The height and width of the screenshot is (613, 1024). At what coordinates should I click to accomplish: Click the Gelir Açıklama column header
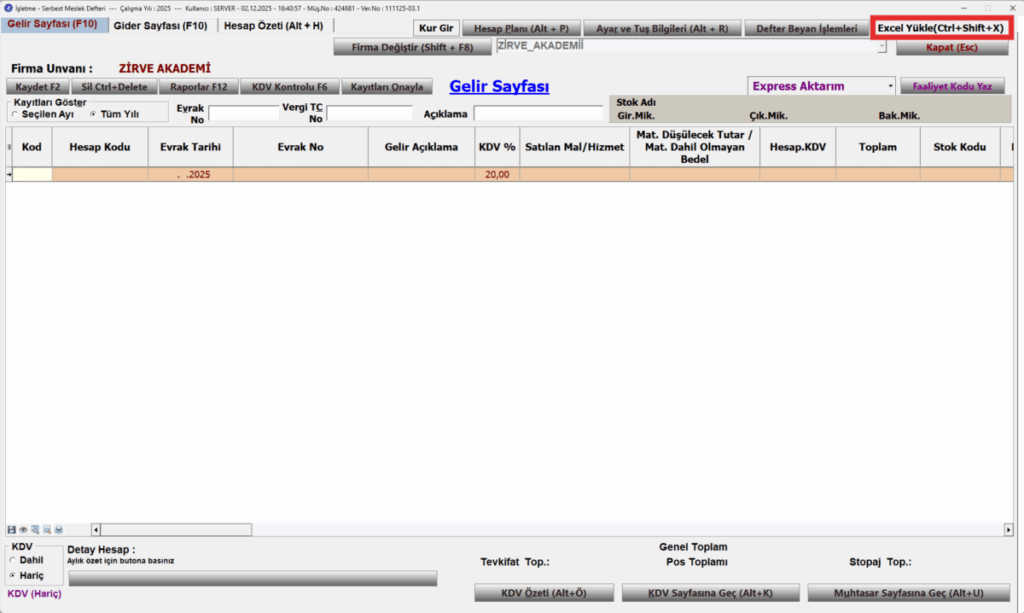[x=421, y=147]
